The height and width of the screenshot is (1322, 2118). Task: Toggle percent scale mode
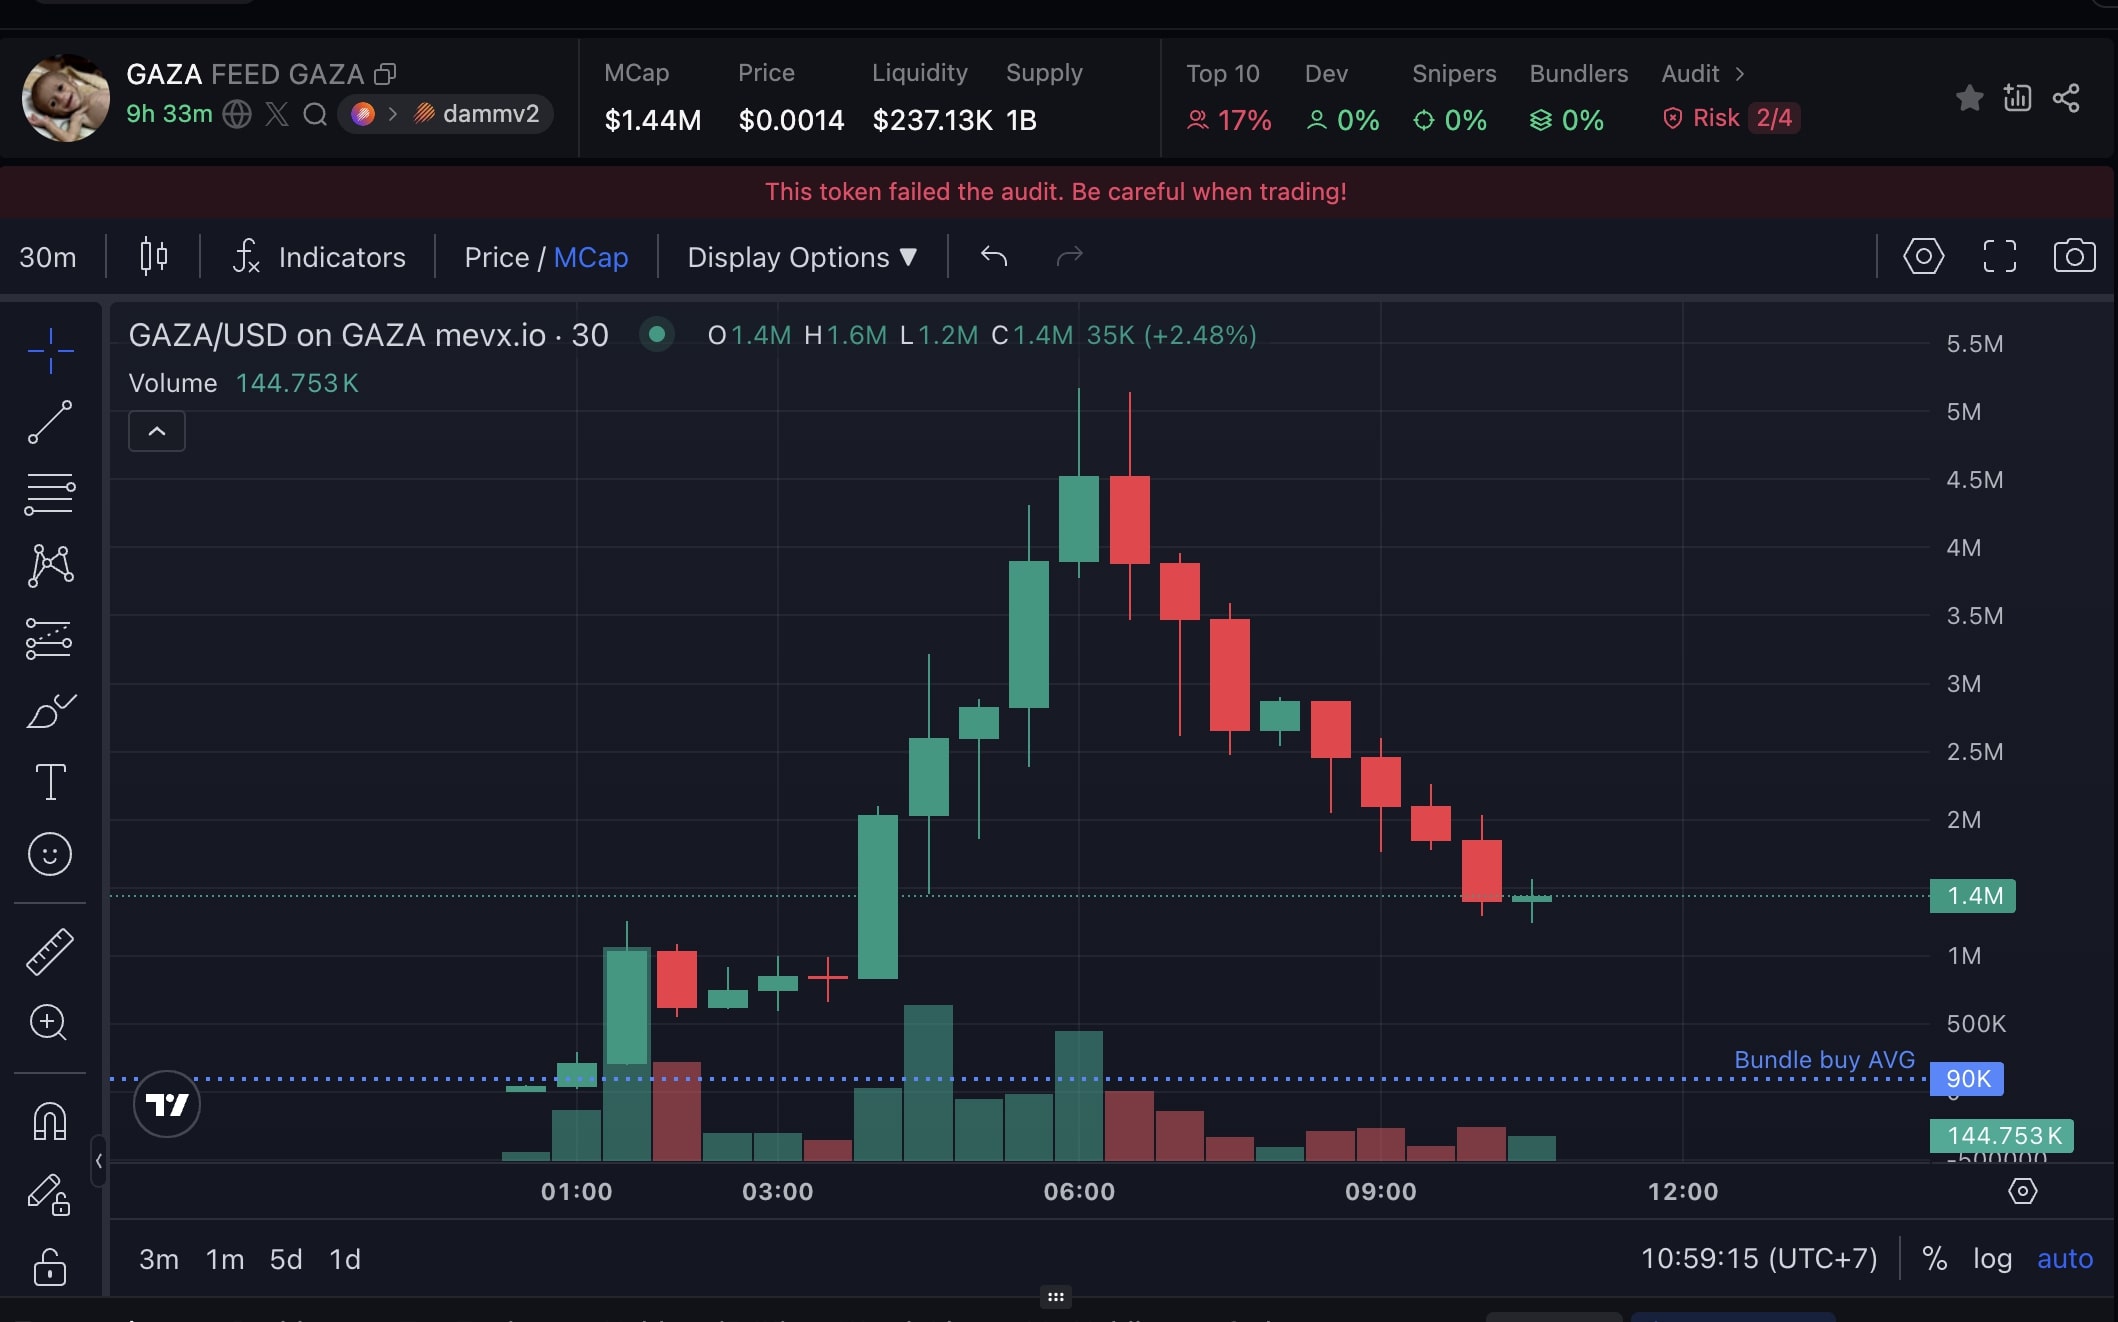(x=1934, y=1258)
